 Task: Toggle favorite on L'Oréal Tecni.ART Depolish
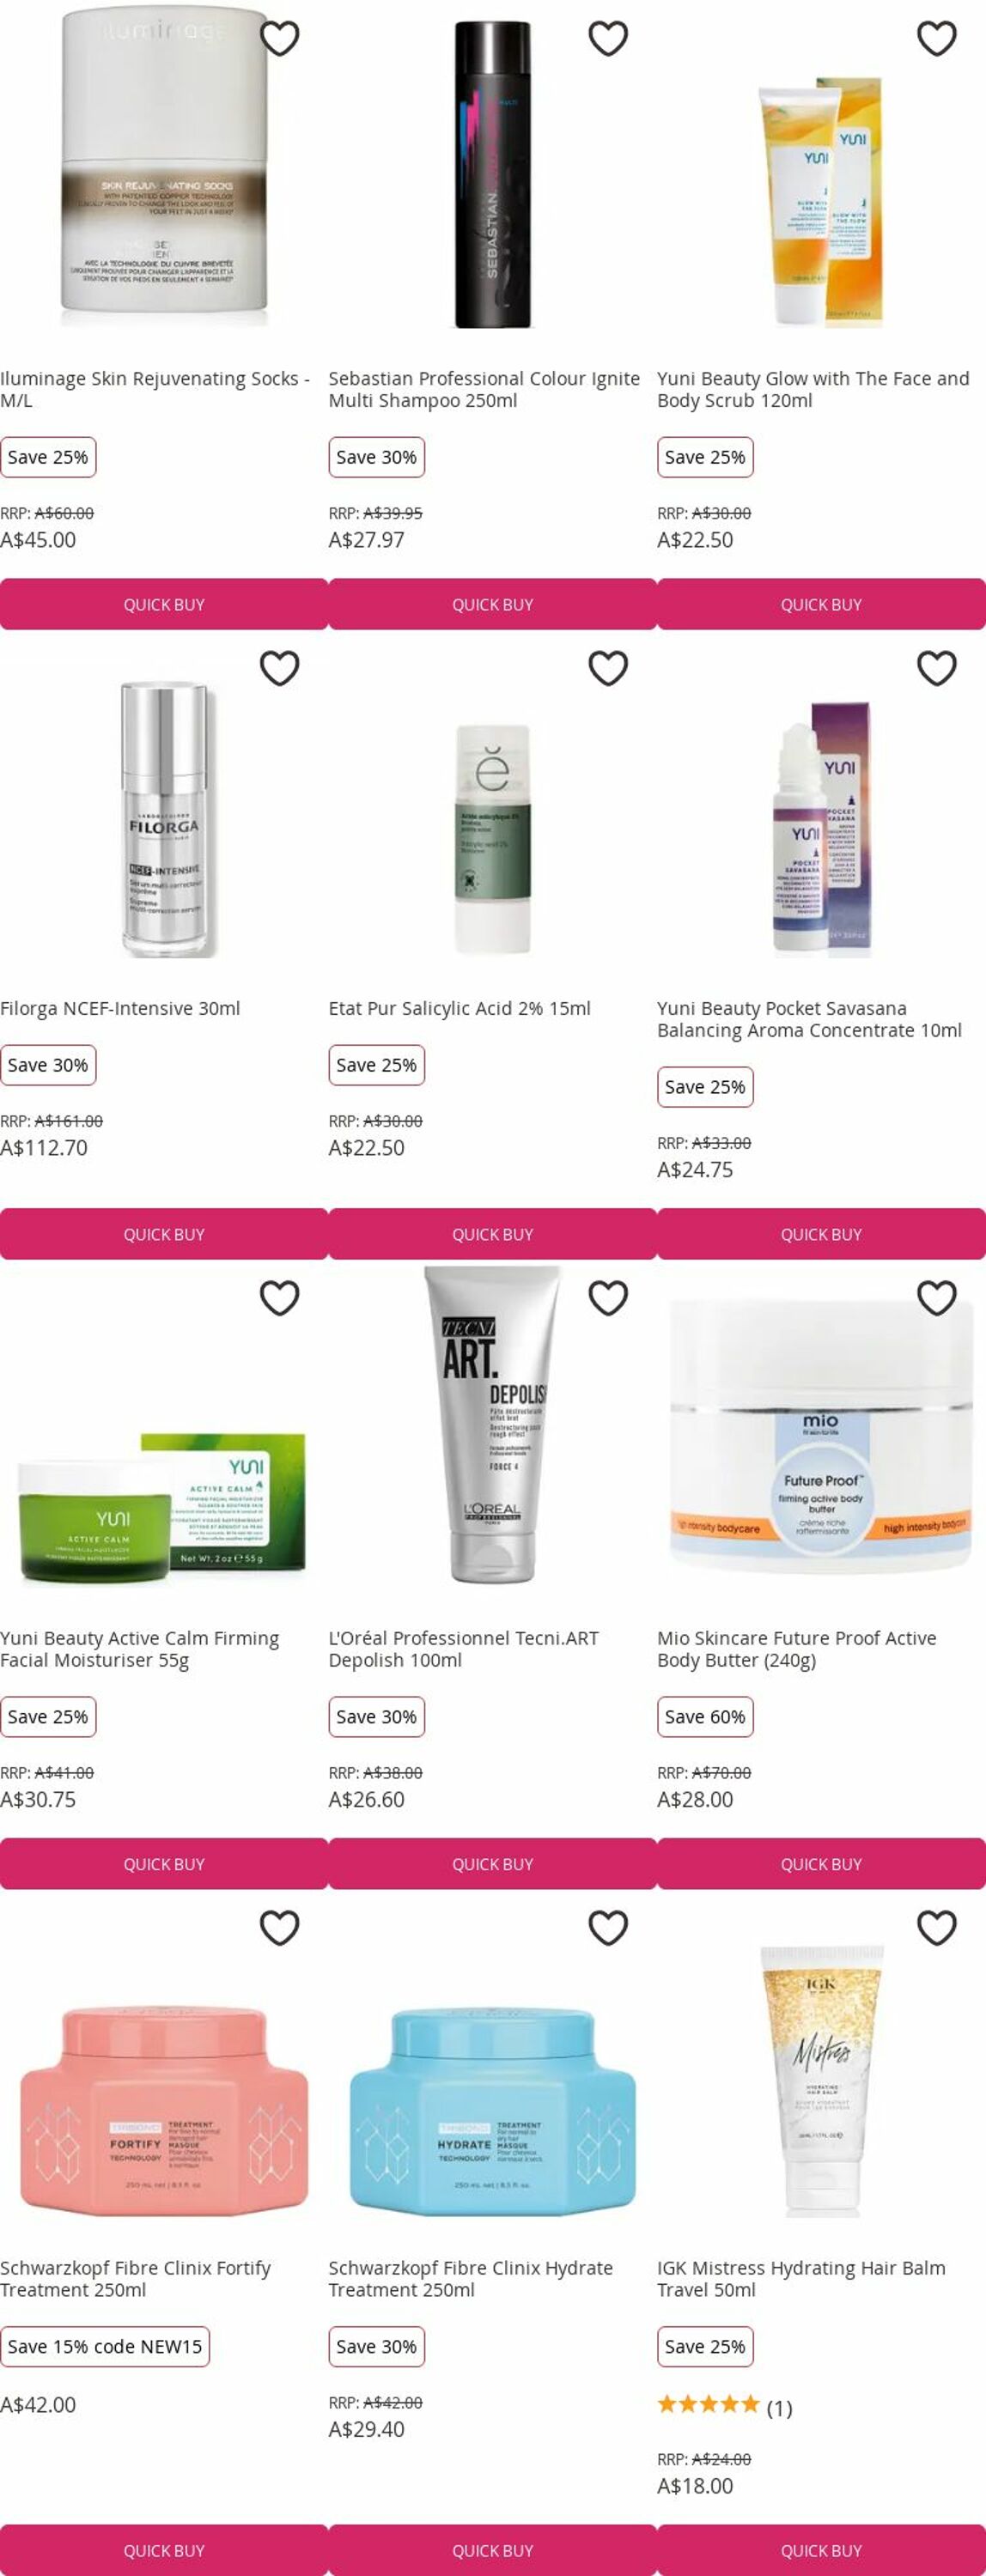coord(608,1298)
